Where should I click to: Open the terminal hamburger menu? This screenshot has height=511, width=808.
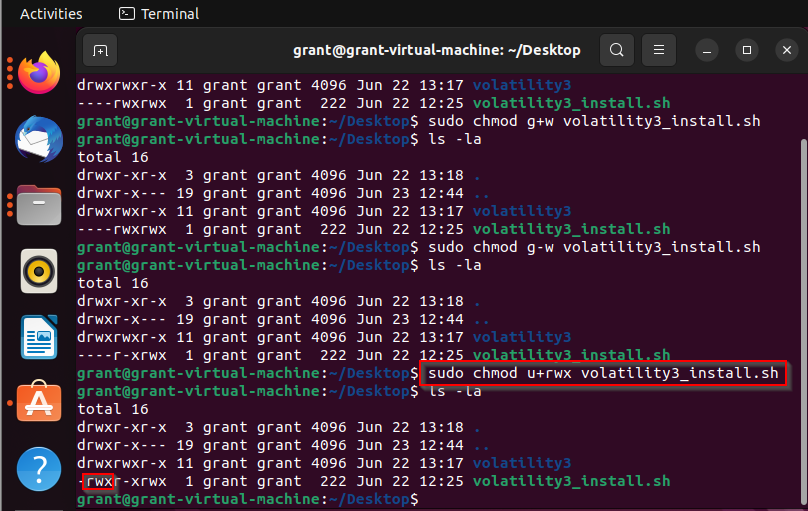point(659,50)
